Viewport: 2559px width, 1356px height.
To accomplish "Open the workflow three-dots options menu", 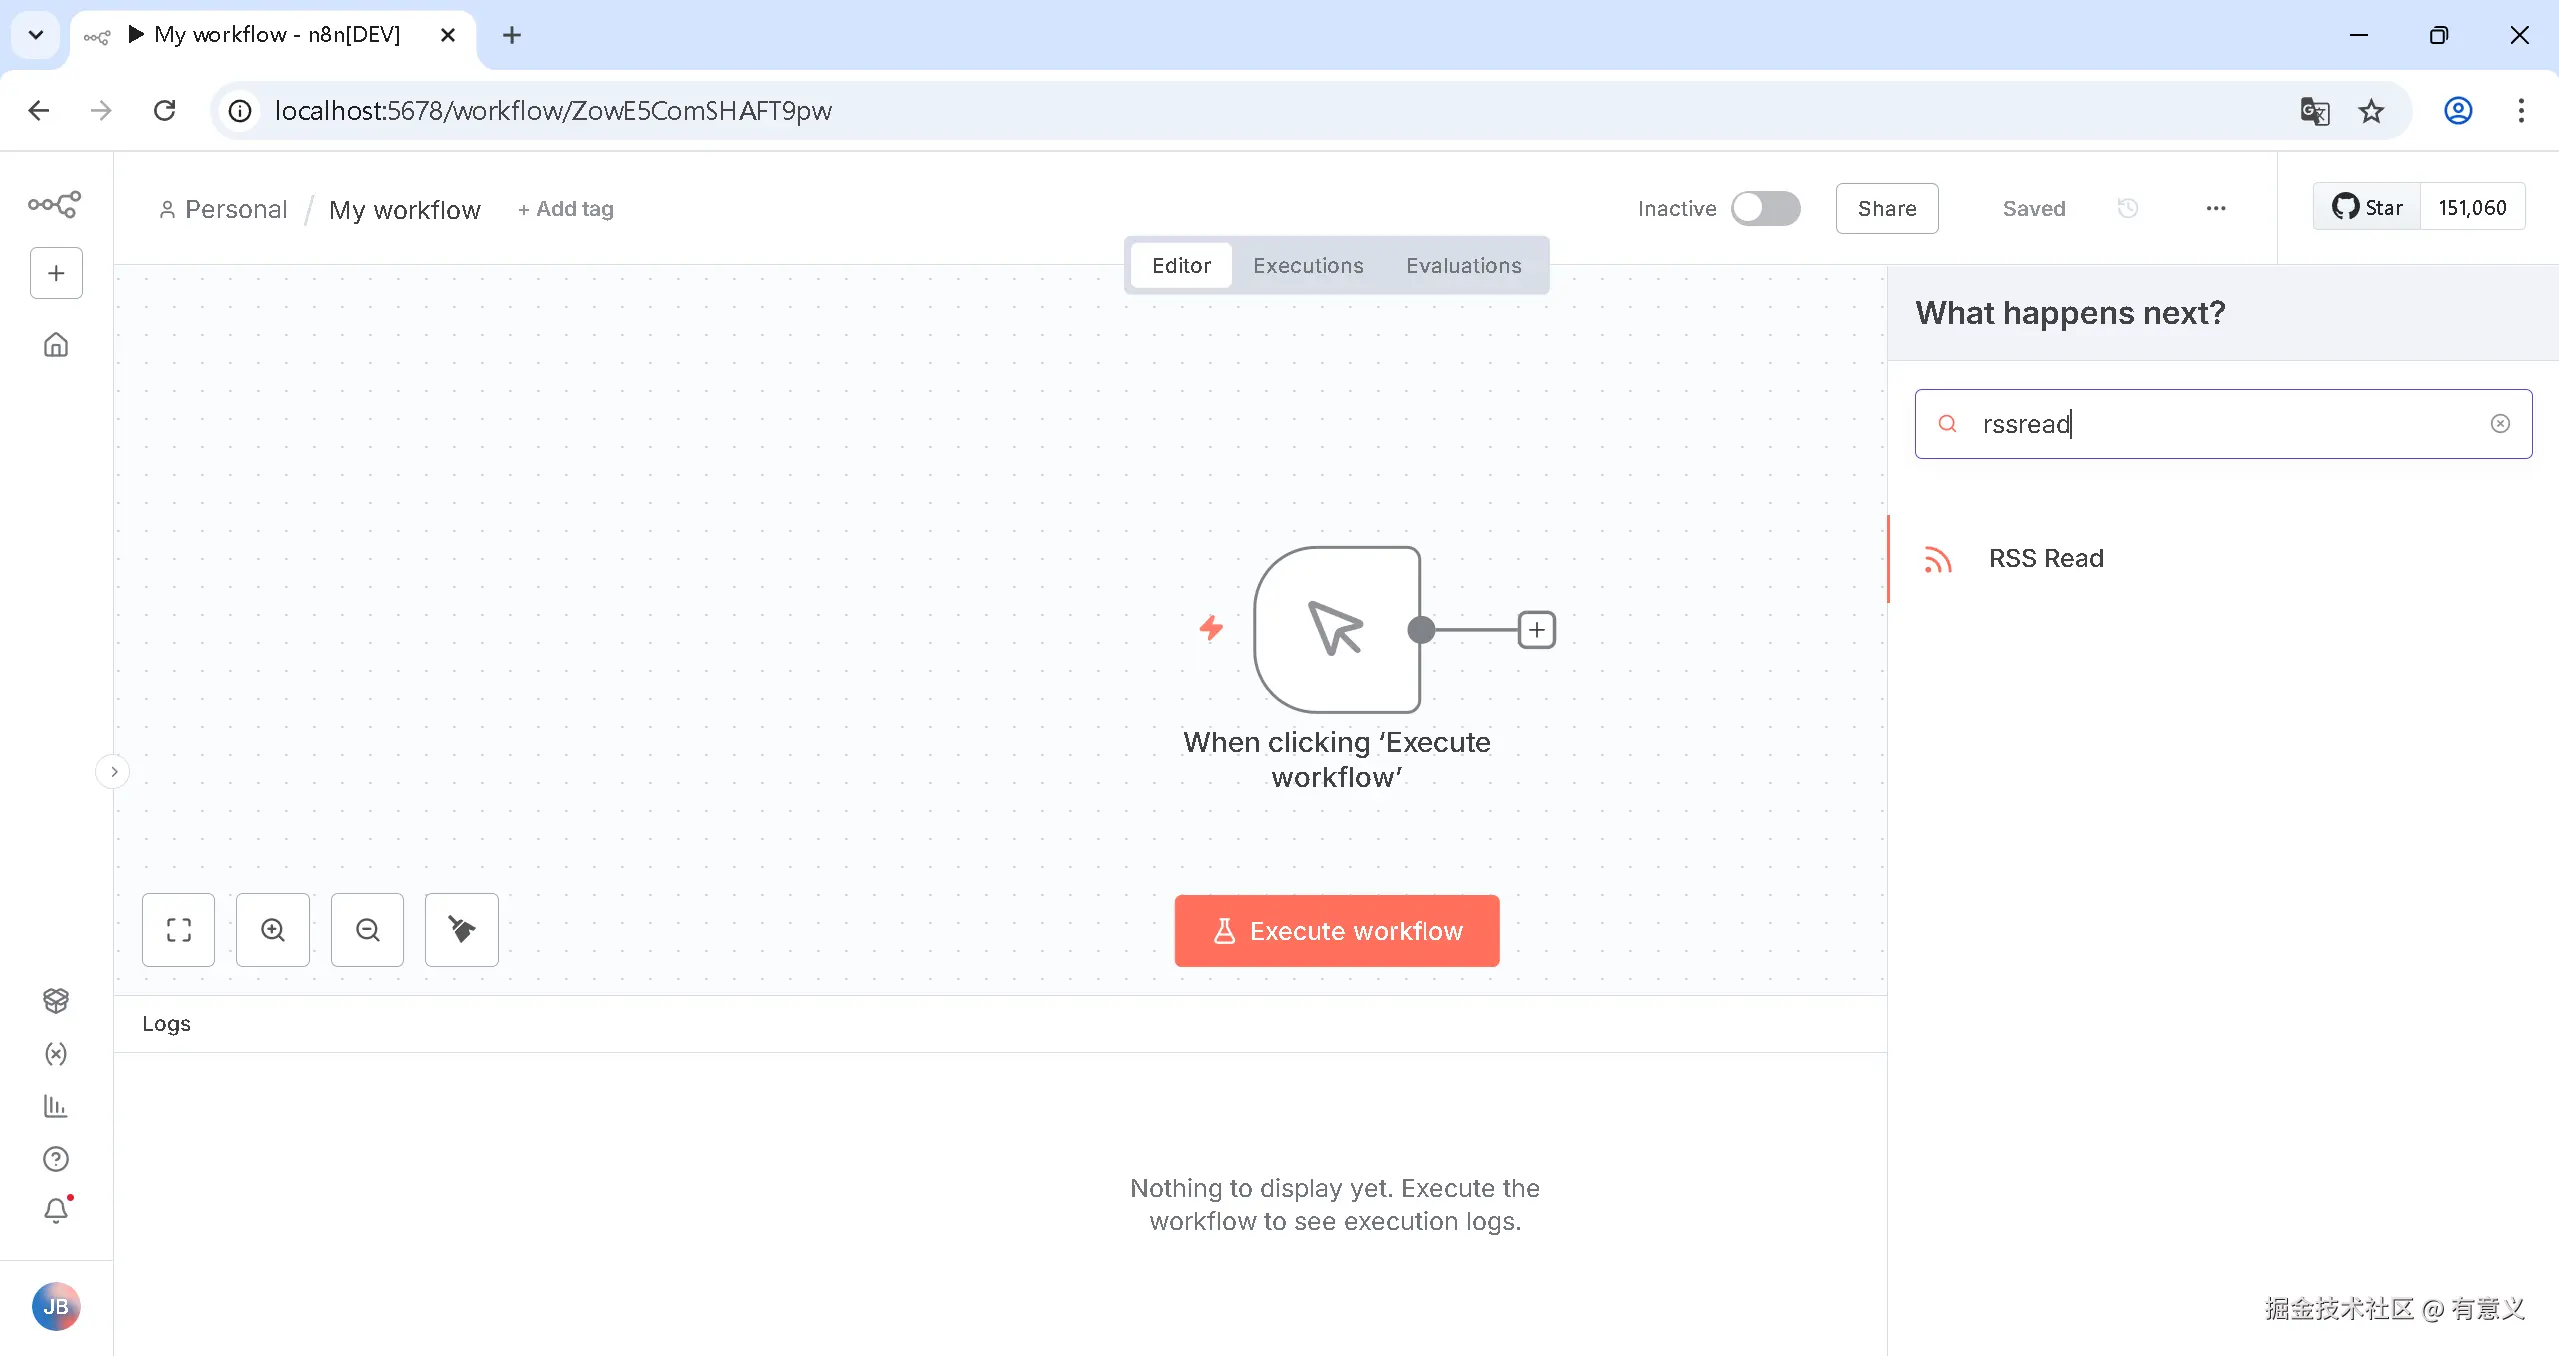I will [2215, 208].
